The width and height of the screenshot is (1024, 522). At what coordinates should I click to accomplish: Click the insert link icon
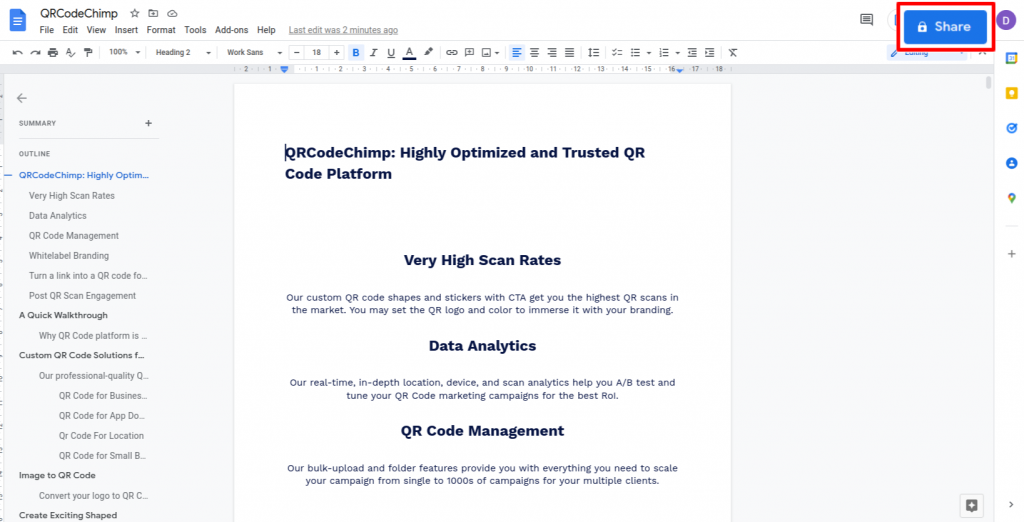[452, 52]
